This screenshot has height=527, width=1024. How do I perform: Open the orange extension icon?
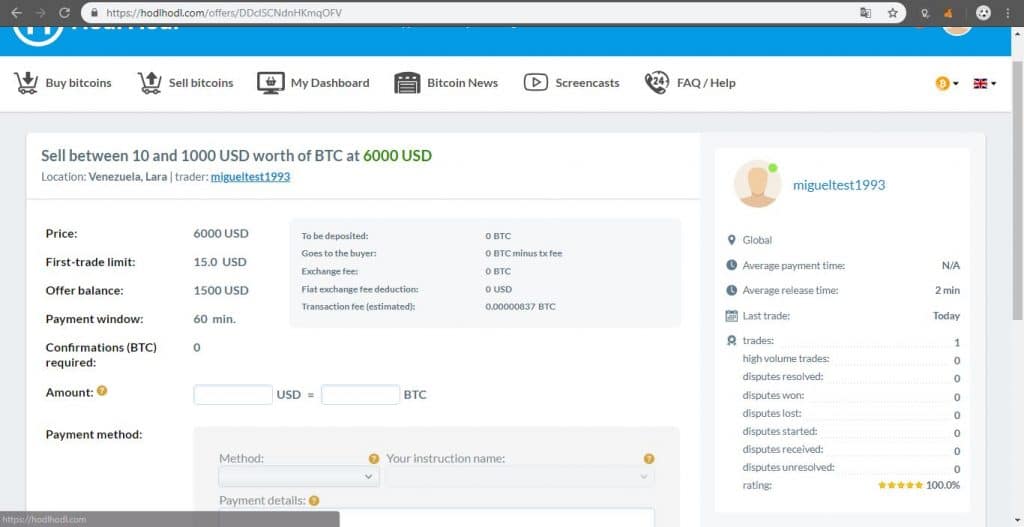click(x=948, y=13)
